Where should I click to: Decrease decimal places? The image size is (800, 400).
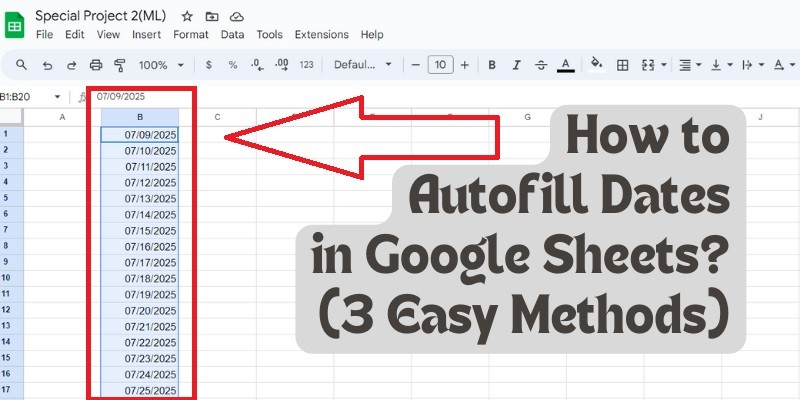257,65
